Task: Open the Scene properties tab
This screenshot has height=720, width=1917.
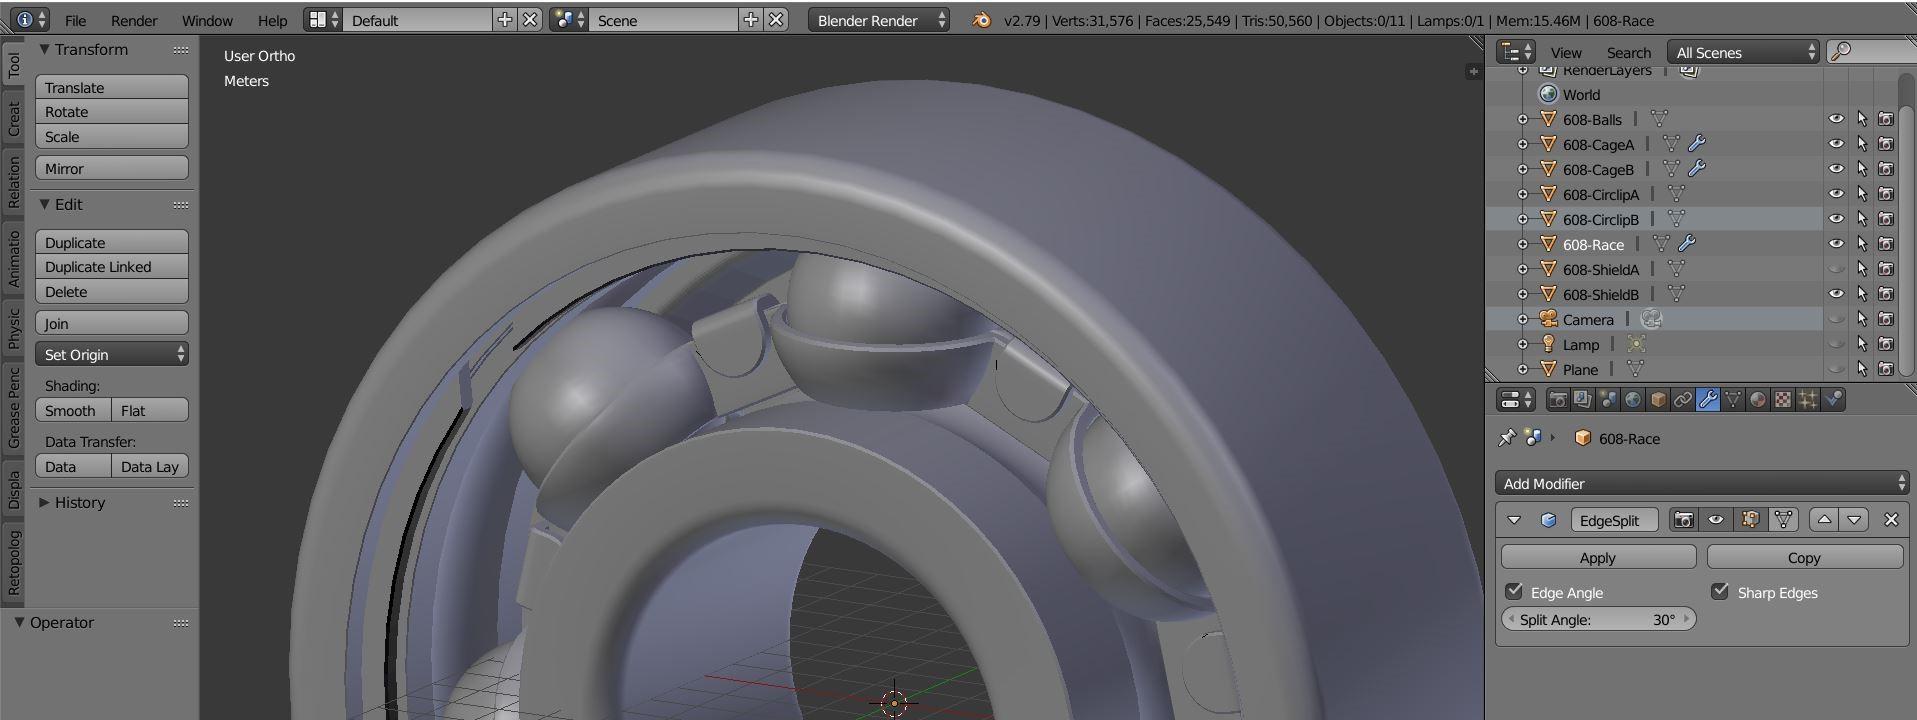Action: pos(1607,400)
